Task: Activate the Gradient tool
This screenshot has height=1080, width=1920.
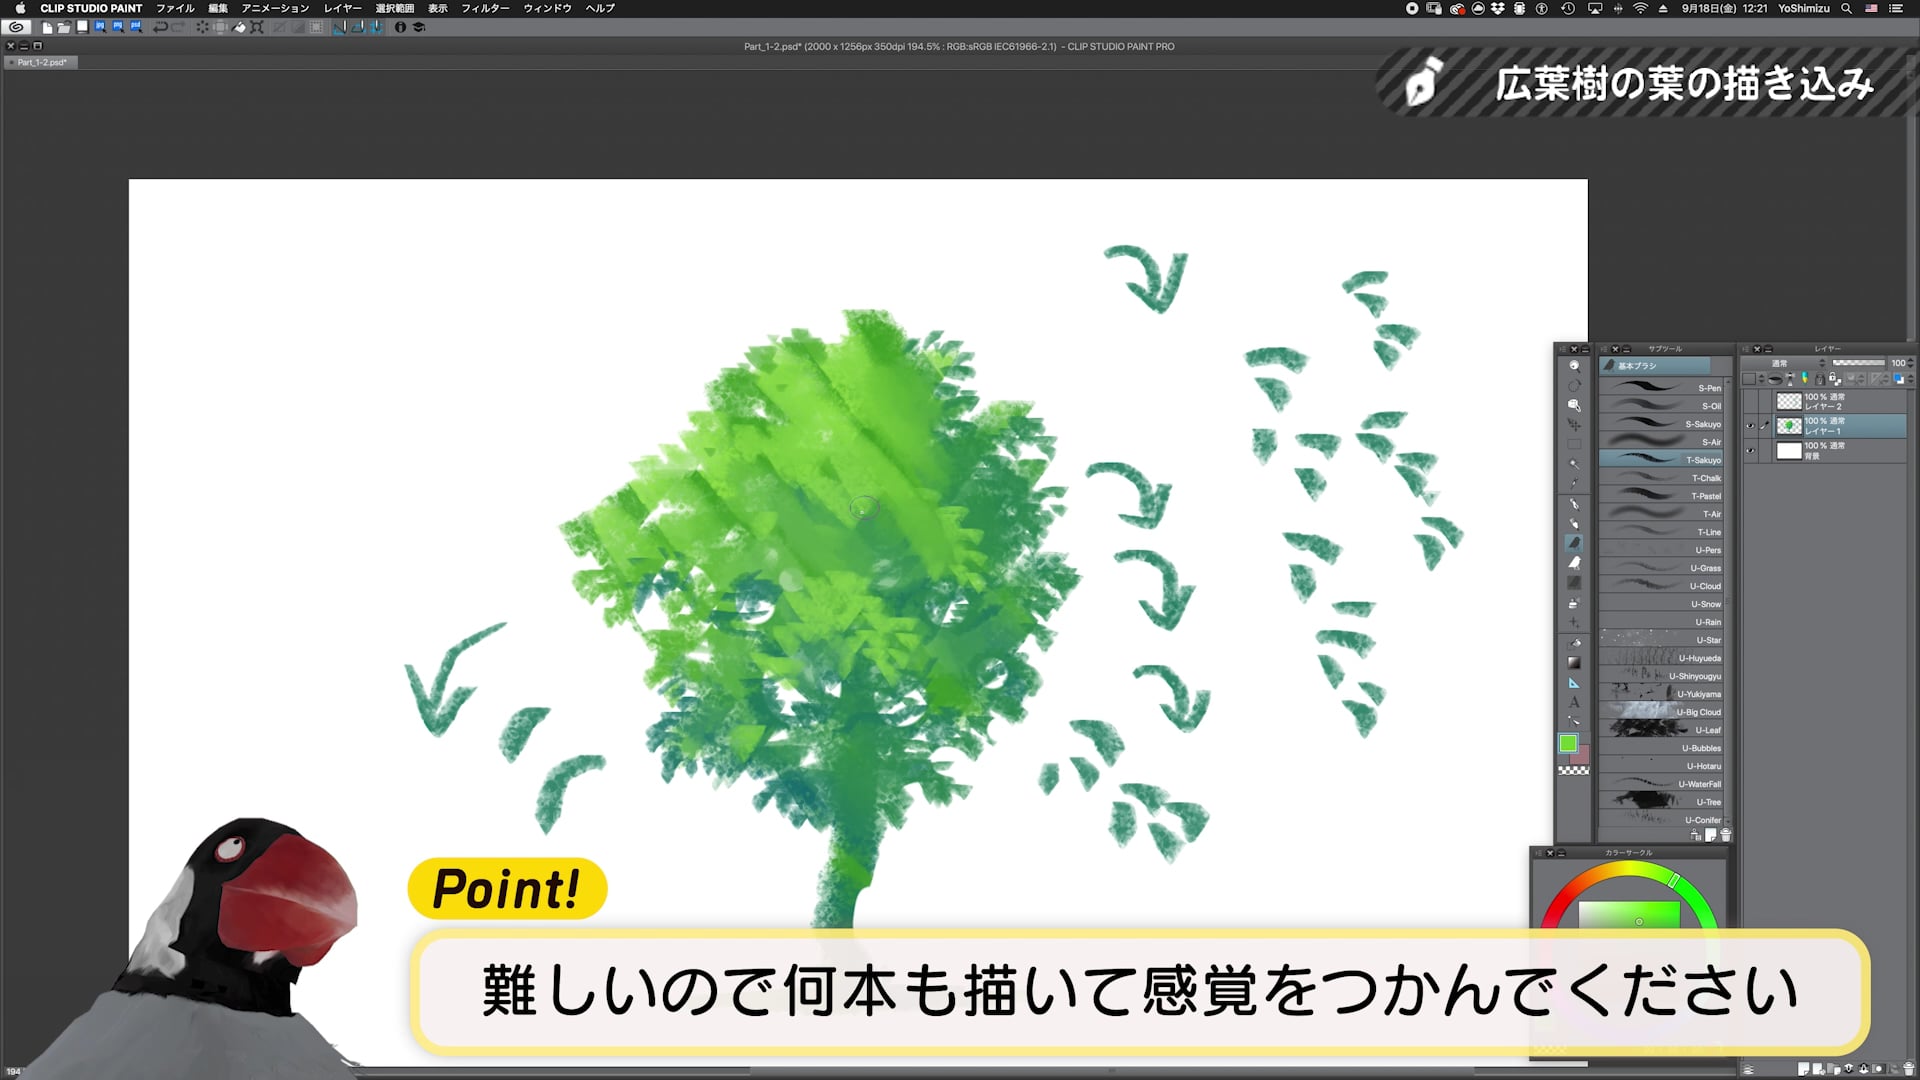Action: 1572,661
